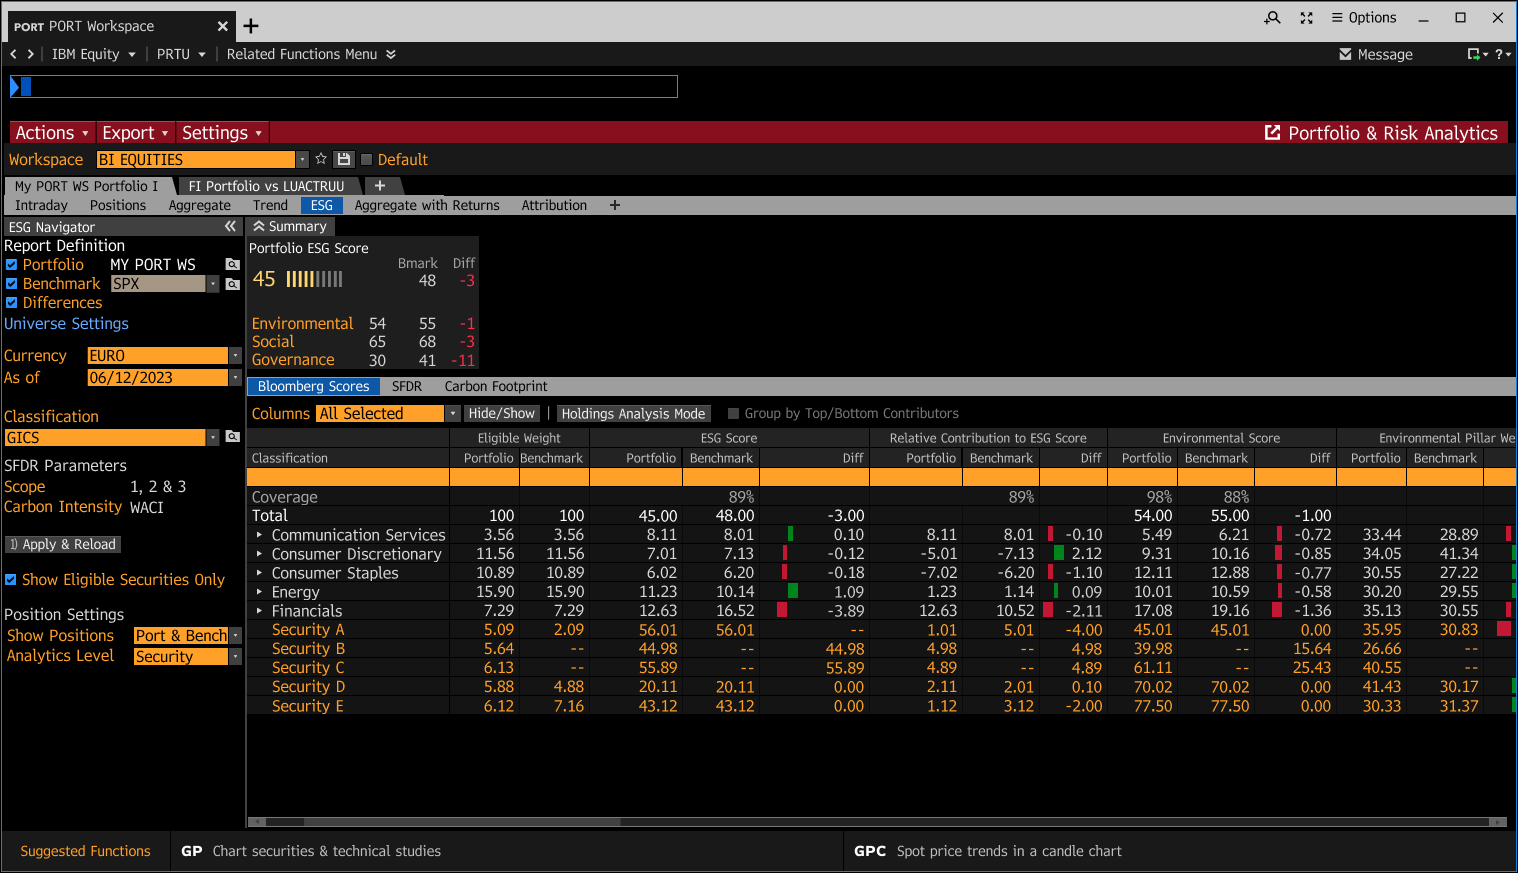Open Analytics Level Security dropdown
Viewport: 1518px width, 873px height.
(236, 657)
